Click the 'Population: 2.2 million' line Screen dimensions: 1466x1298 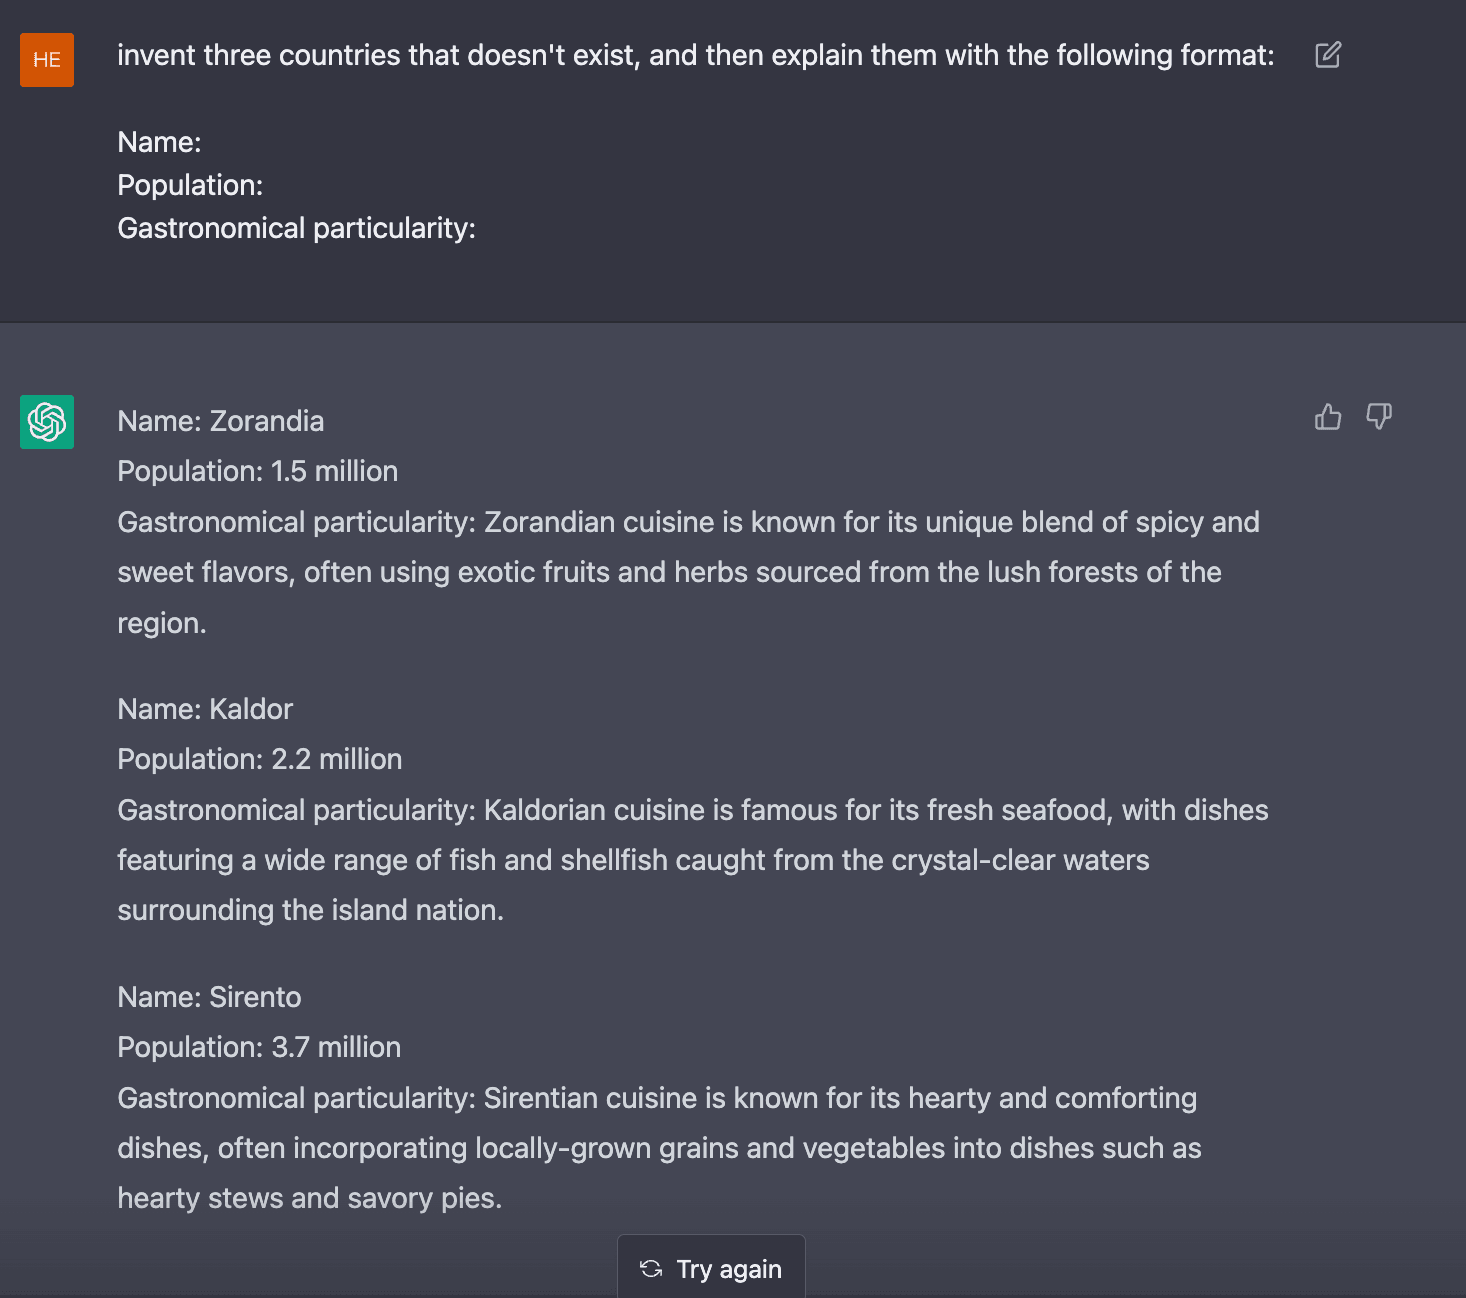point(260,759)
